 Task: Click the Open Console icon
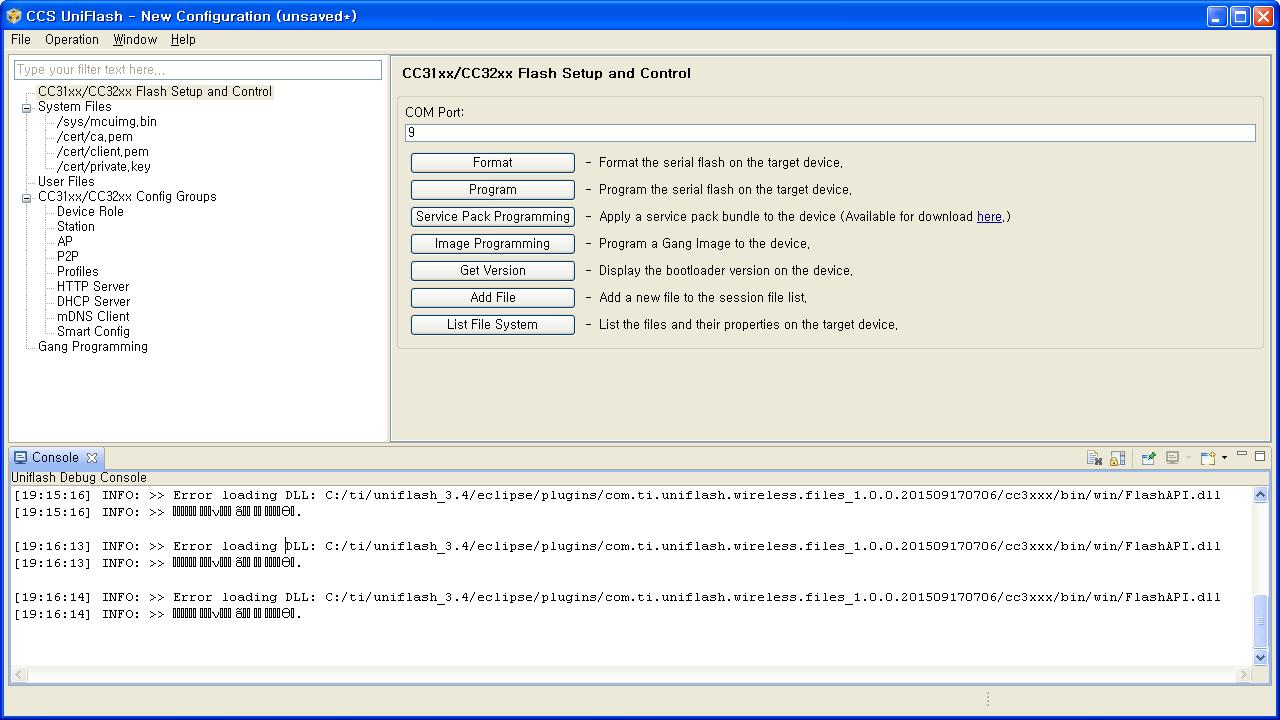[x=1207, y=458]
